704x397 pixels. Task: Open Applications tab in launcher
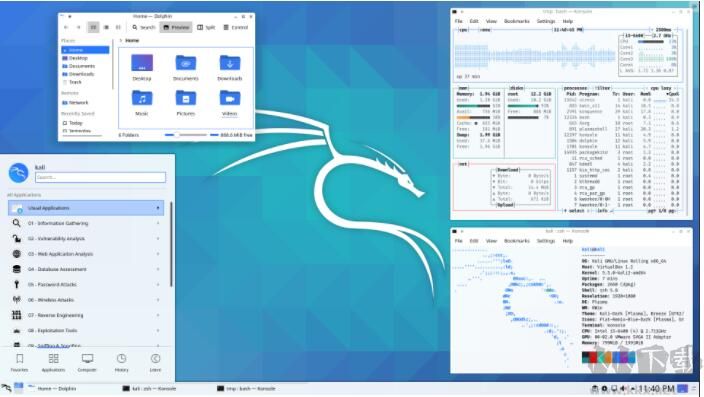click(53, 363)
